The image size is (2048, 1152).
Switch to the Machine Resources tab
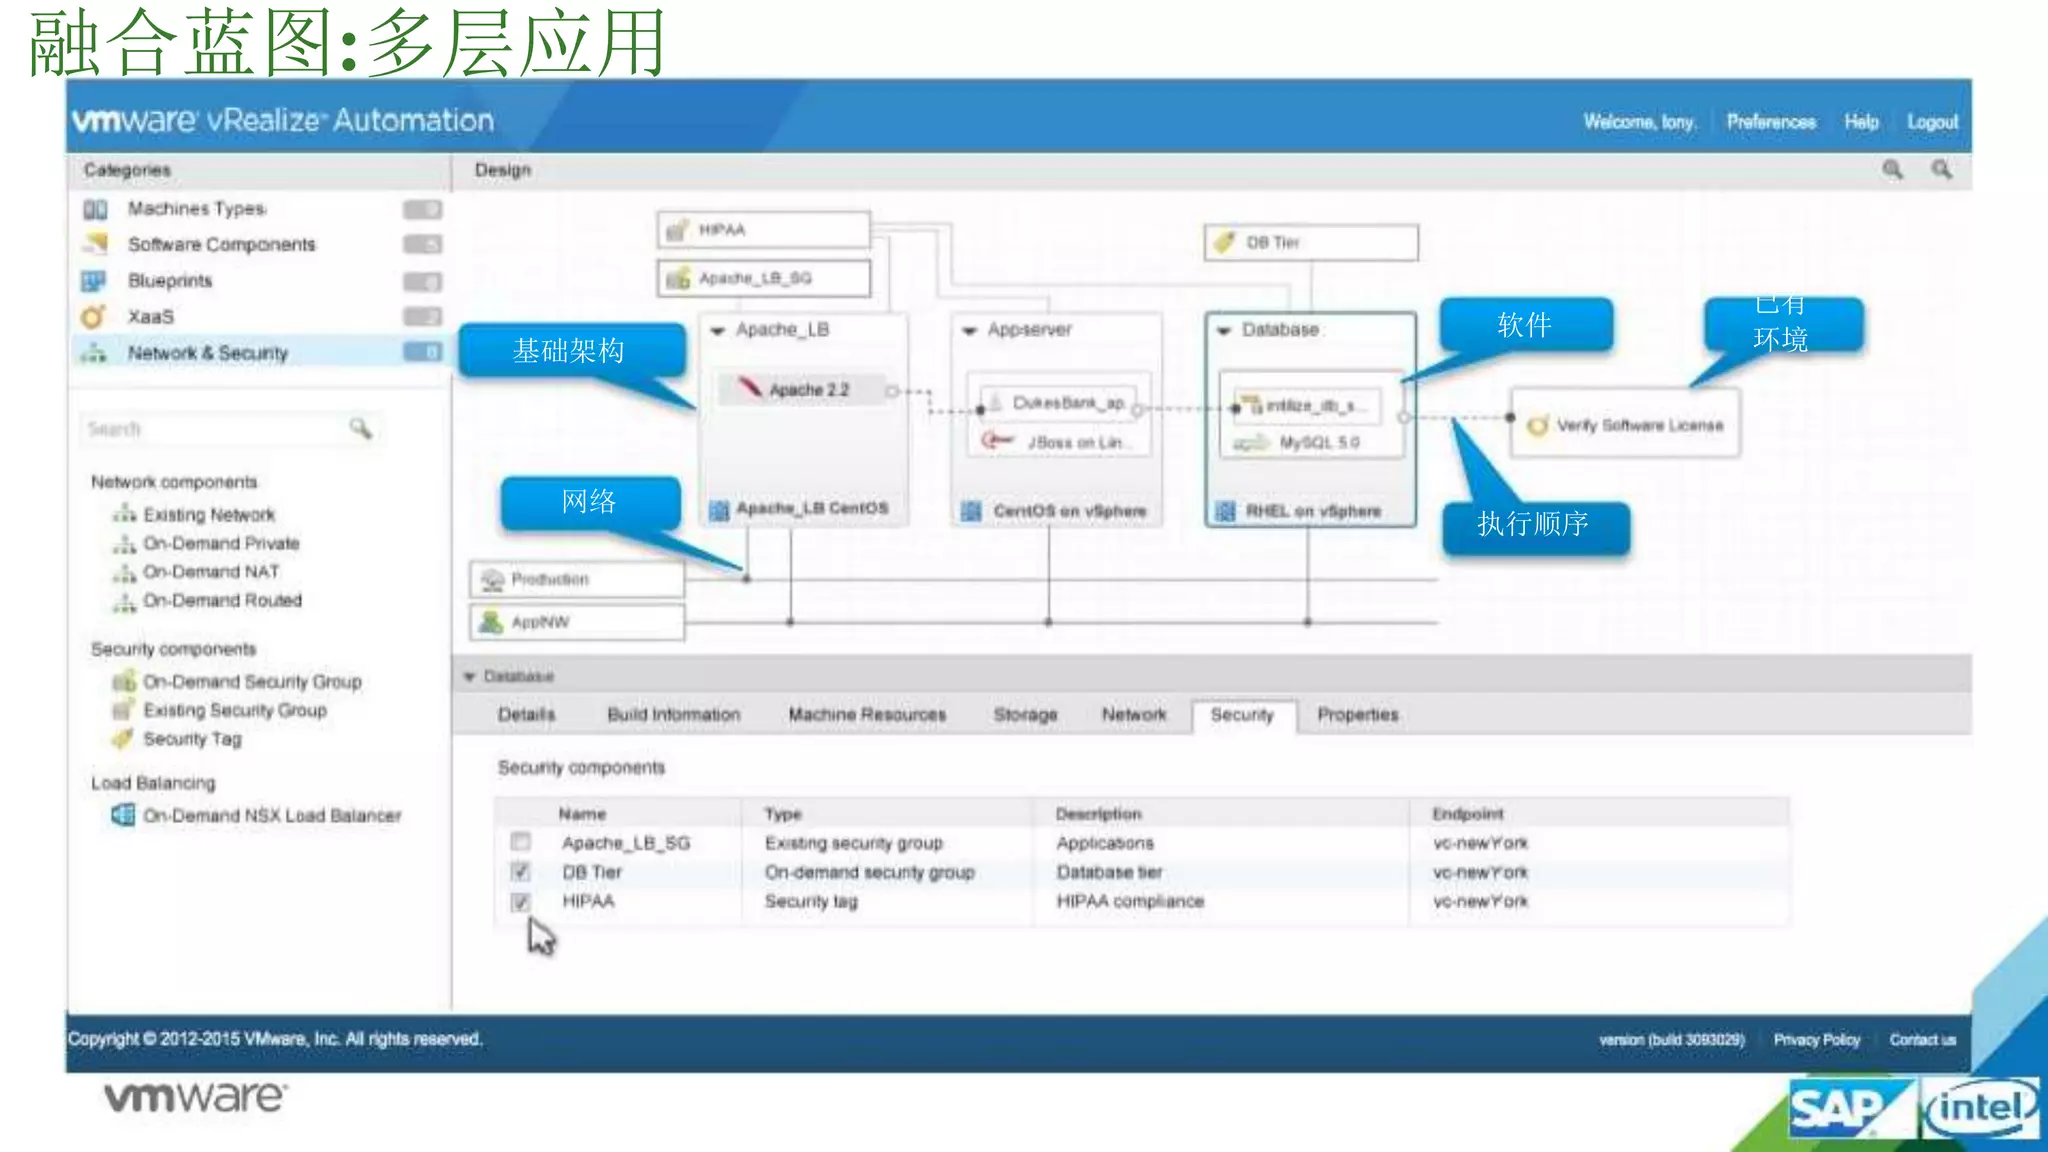866,715
